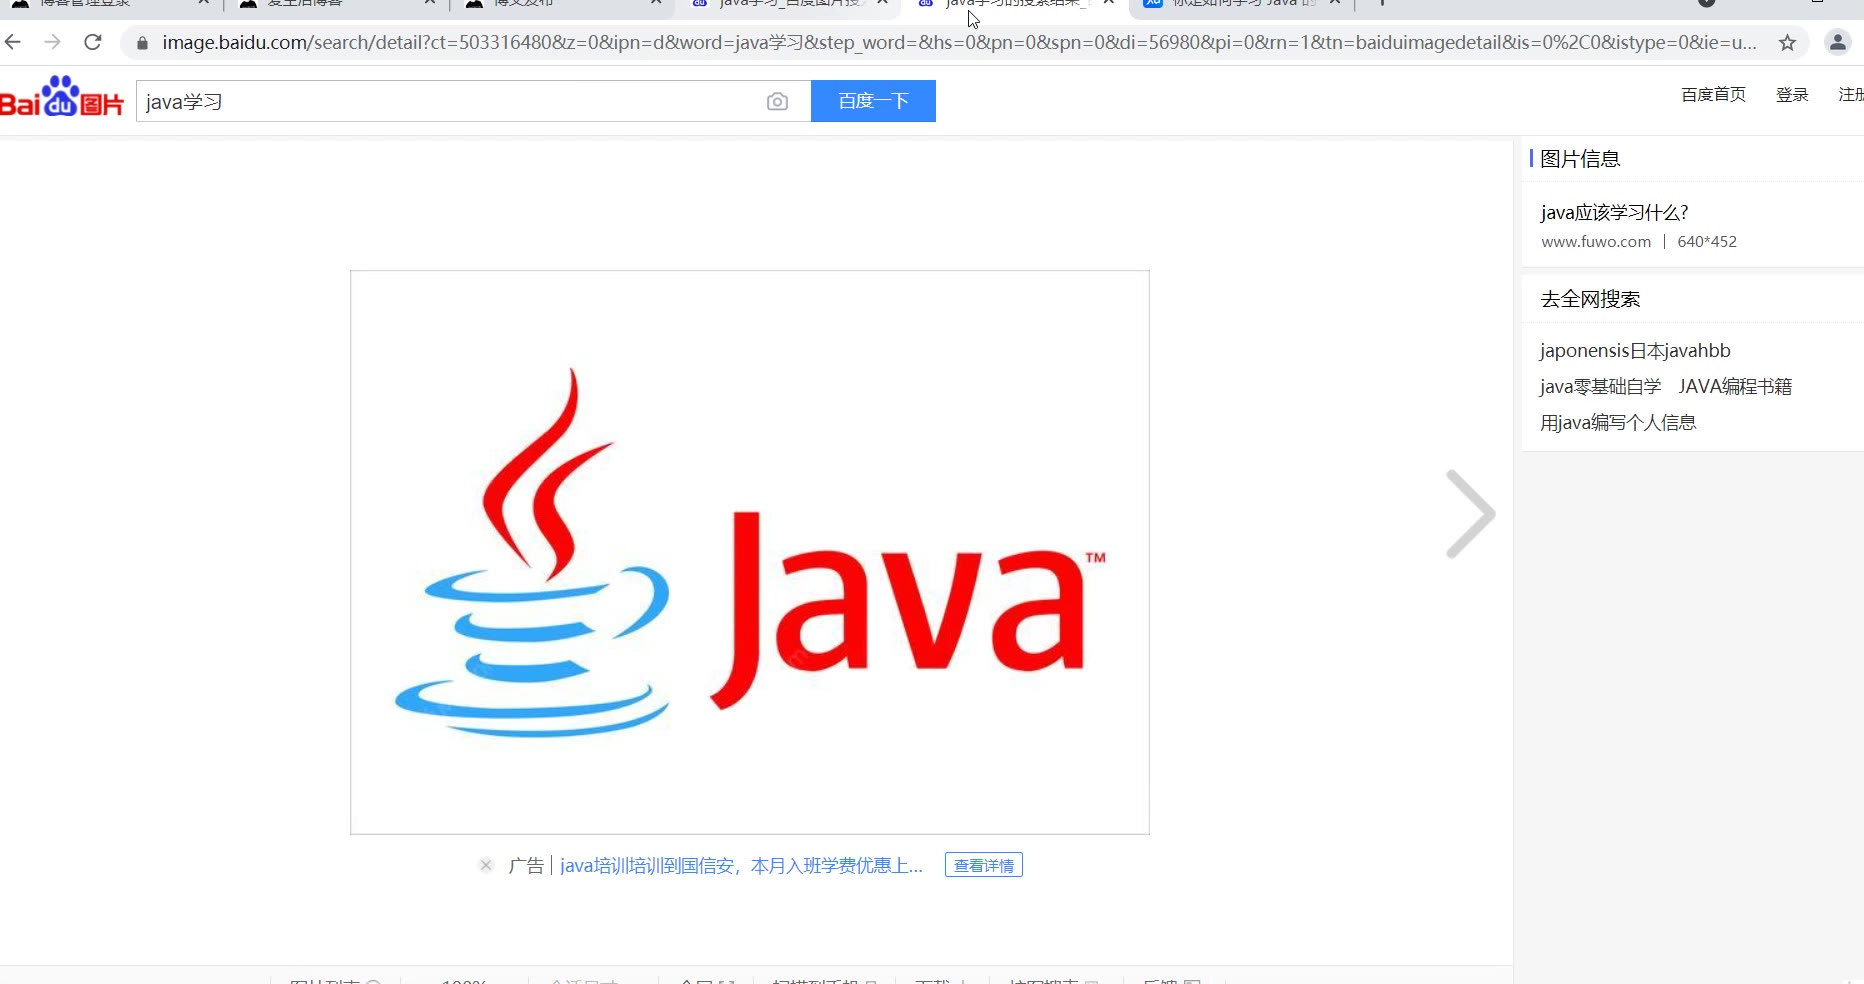
Task: Reload the current Baidu image page
Action: coord(93,42)
